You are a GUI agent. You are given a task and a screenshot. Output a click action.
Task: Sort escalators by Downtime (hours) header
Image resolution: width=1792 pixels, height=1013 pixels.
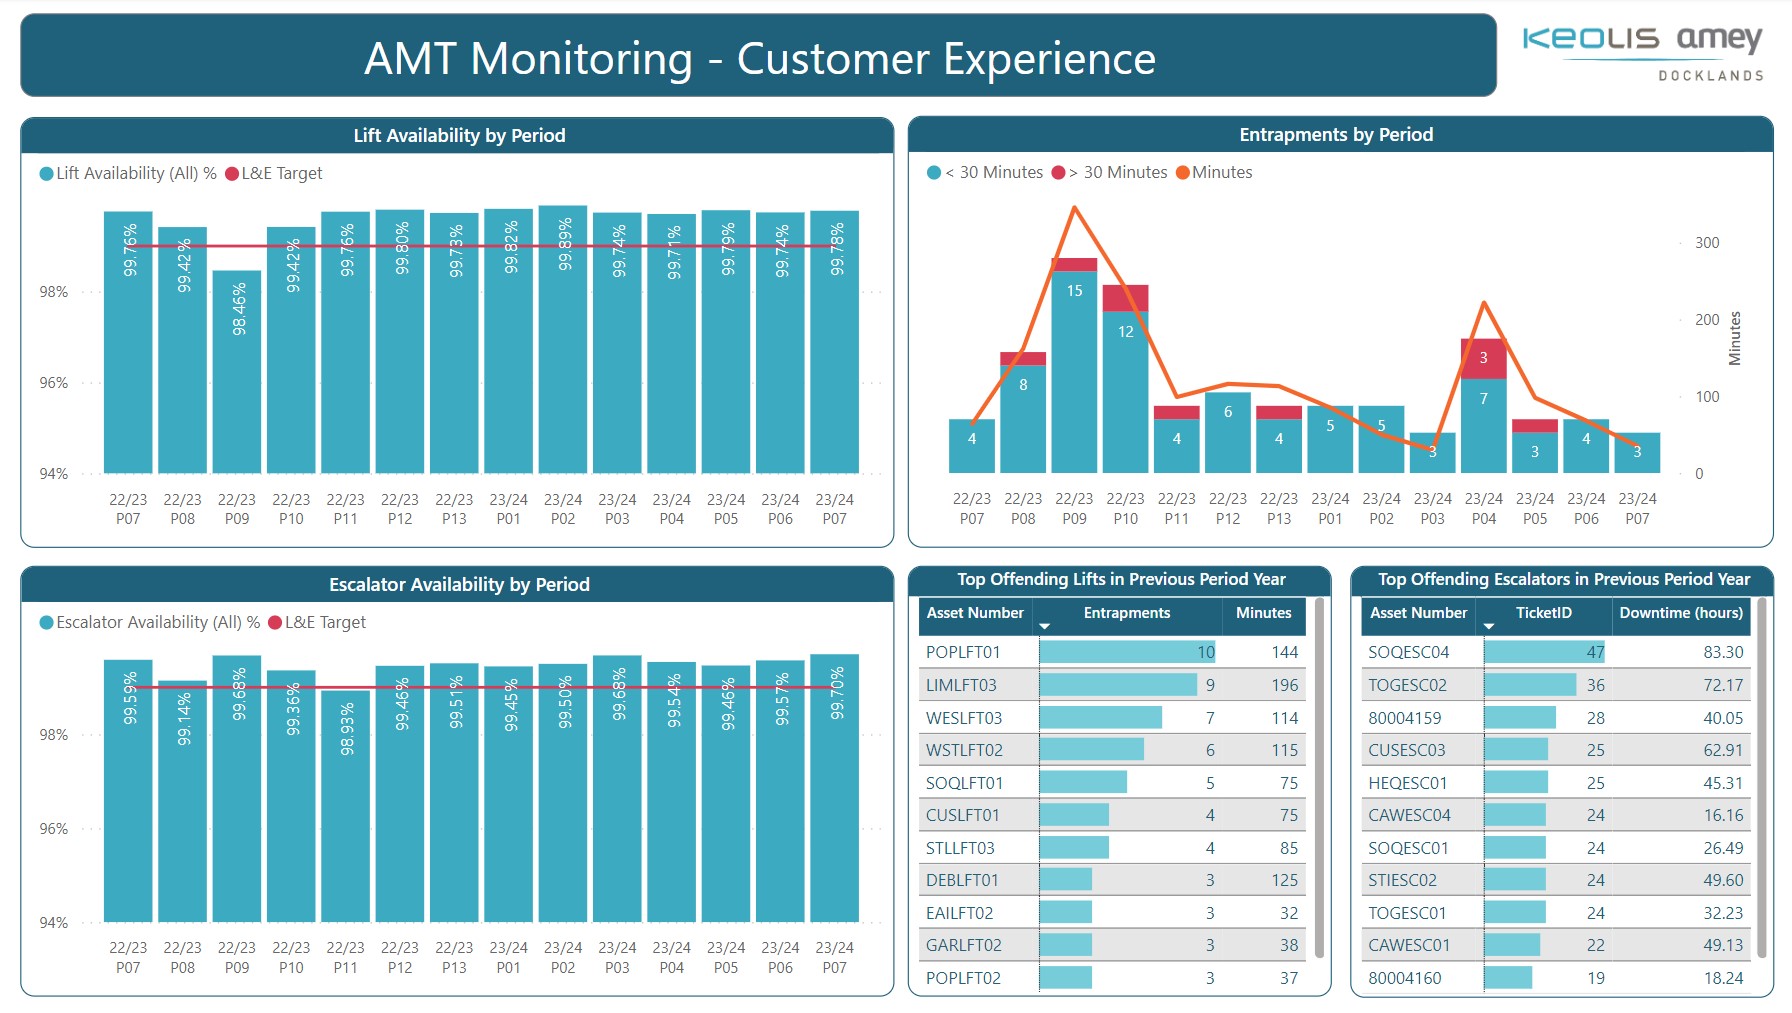(1680, 613)
